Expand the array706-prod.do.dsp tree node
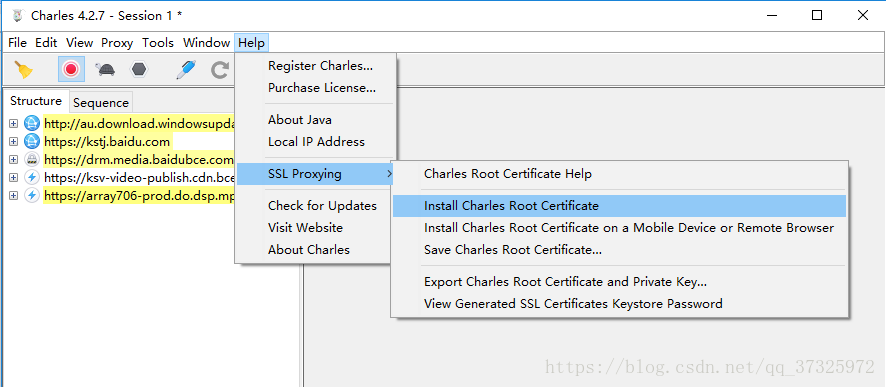This screenshot has width=886, height=387. [x=14, y=195]
